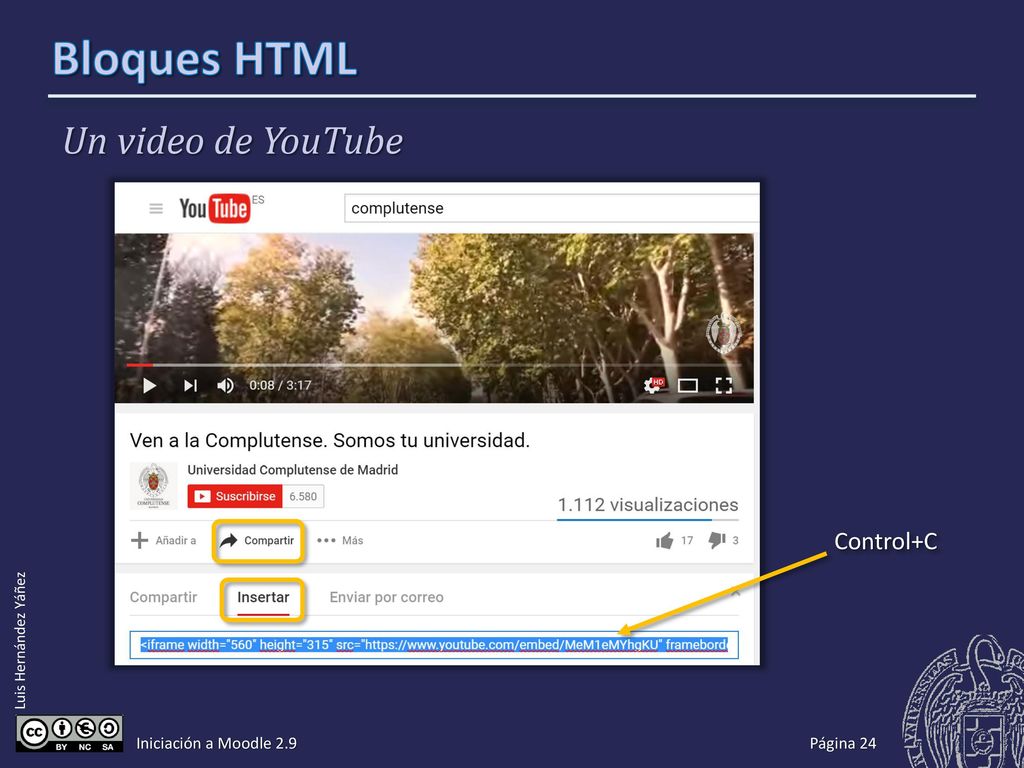The width and height of the screenshot is (1024, 768).
Task: Click the Creative Commons license badge
Action: click(x=69, y=733)
